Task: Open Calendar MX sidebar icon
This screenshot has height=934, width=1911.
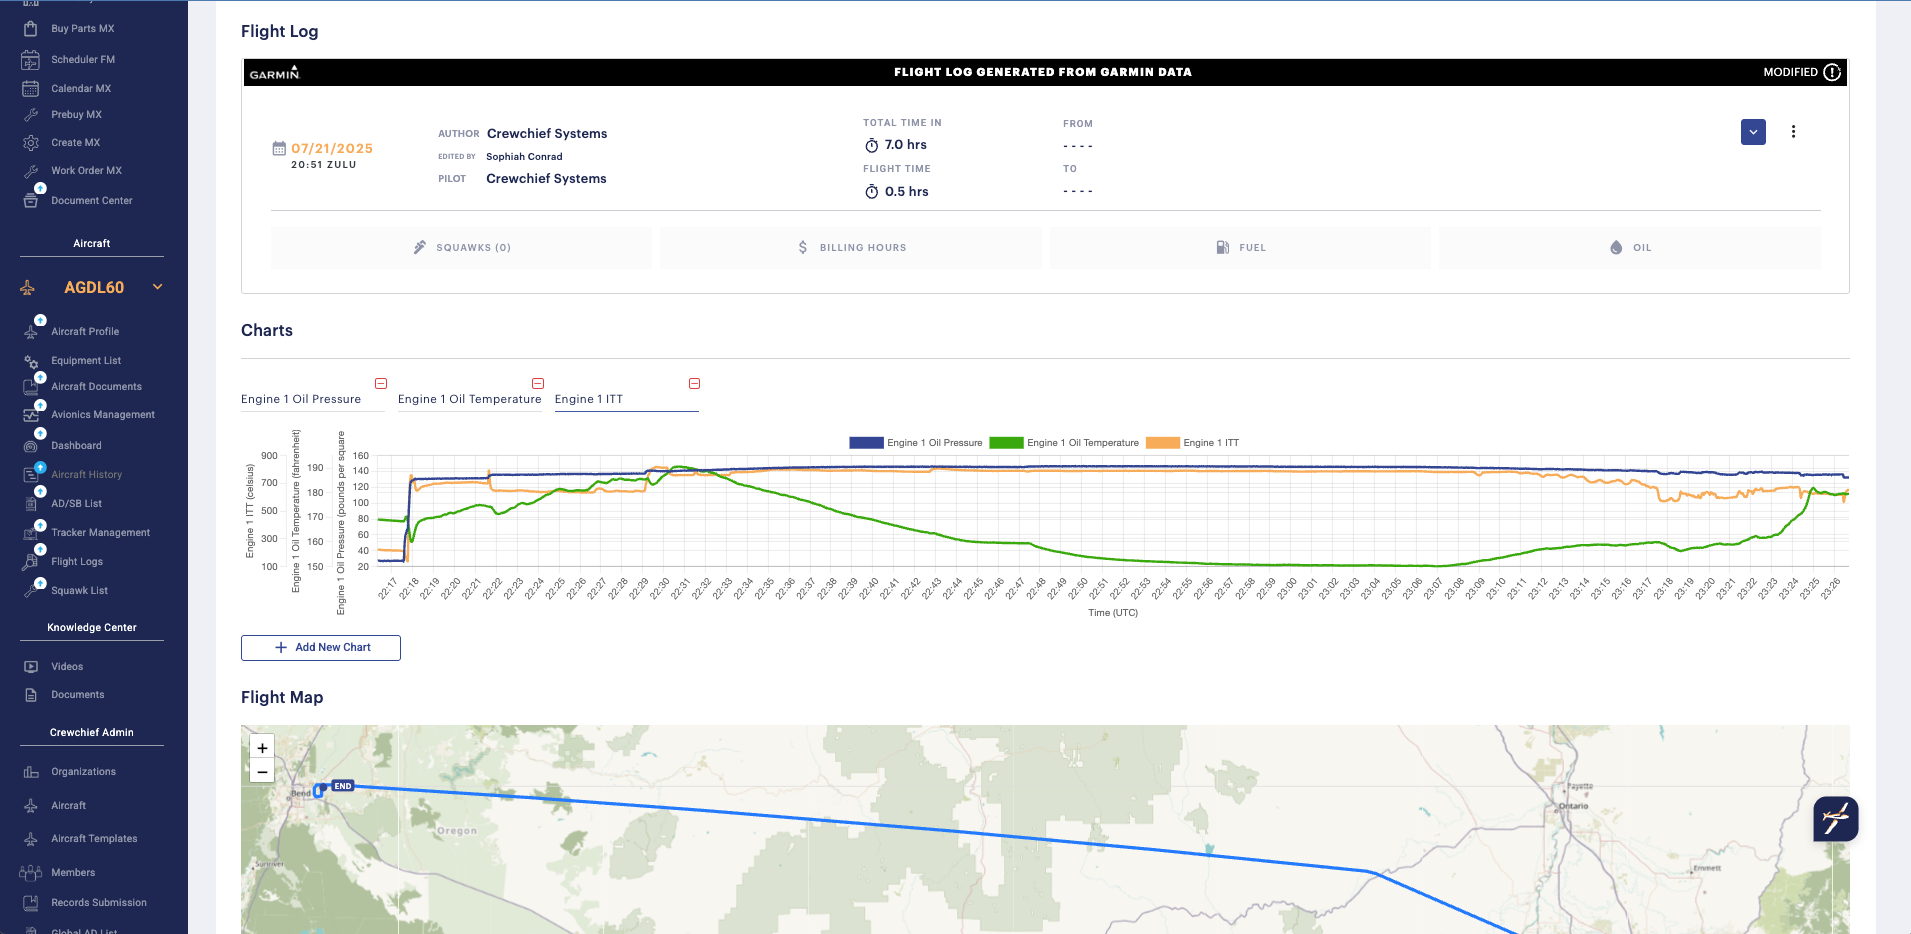Action: tap(31, 89)
